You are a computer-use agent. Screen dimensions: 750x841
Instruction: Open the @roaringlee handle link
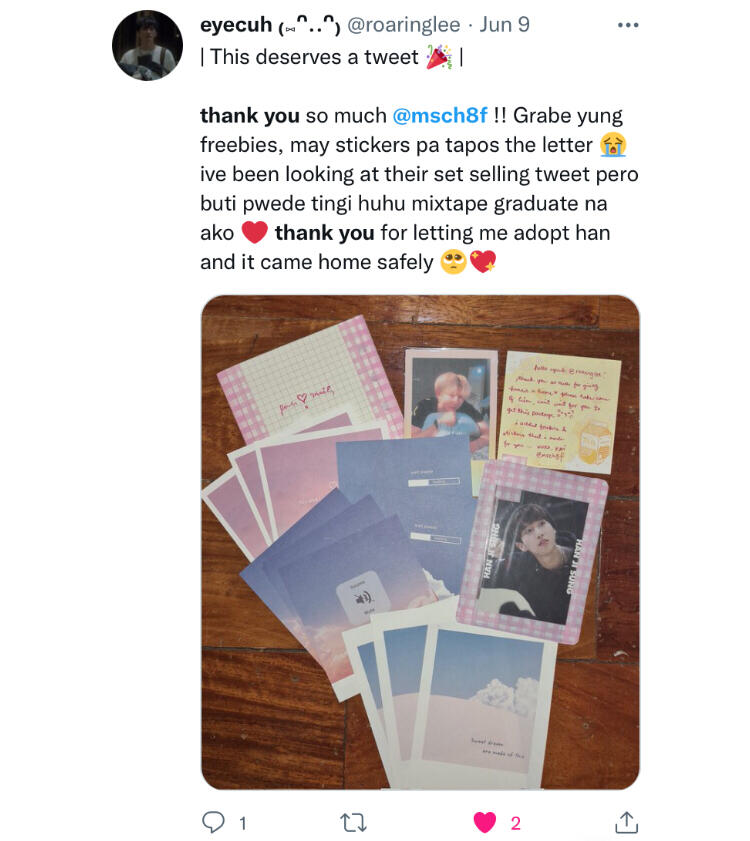click(403, 25)
